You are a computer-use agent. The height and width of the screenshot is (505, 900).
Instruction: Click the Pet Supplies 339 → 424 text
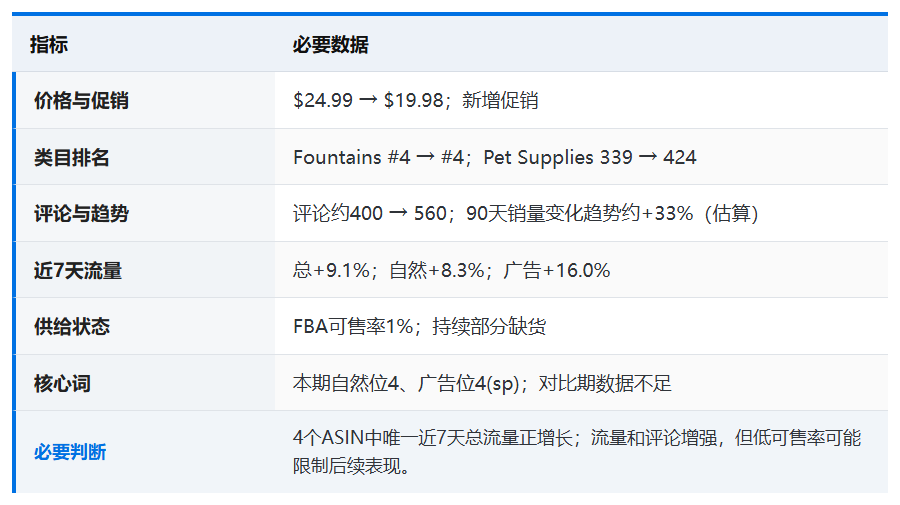[x=589, y=157]
